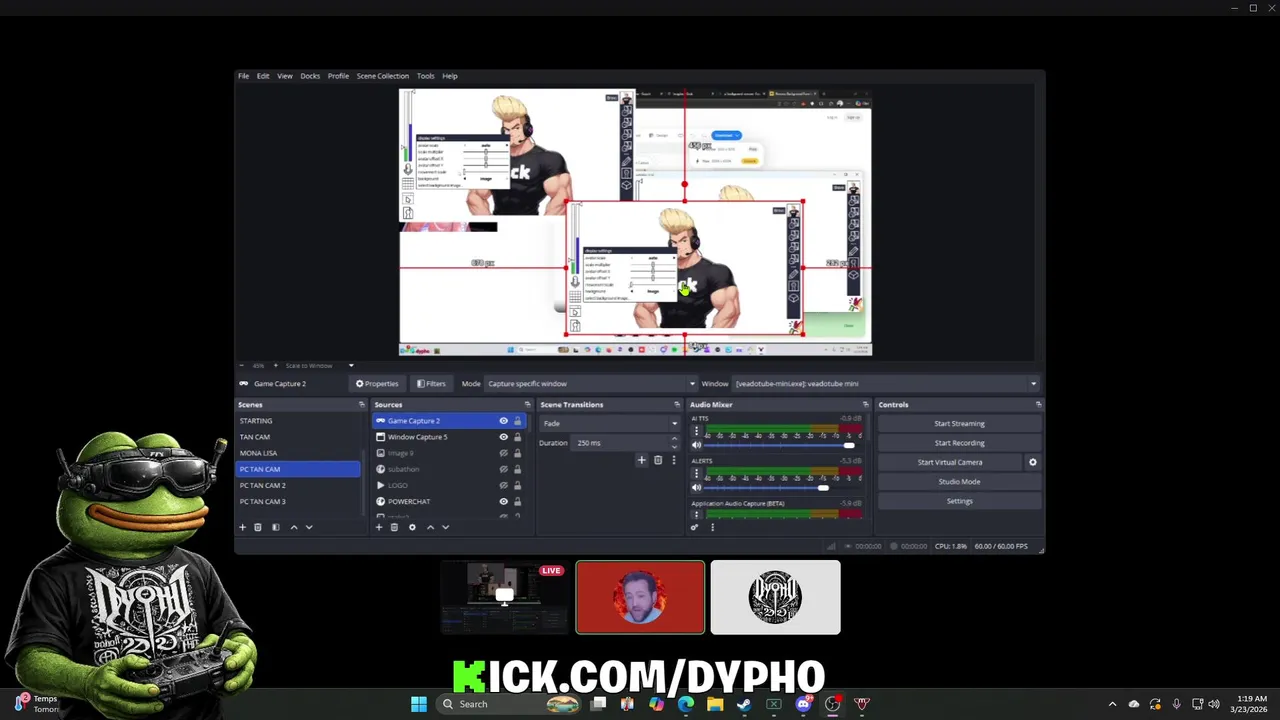Viewport: 1280px width, 720px height.
Task: Add a new scene with plus icon
Action: pos(242,527)
